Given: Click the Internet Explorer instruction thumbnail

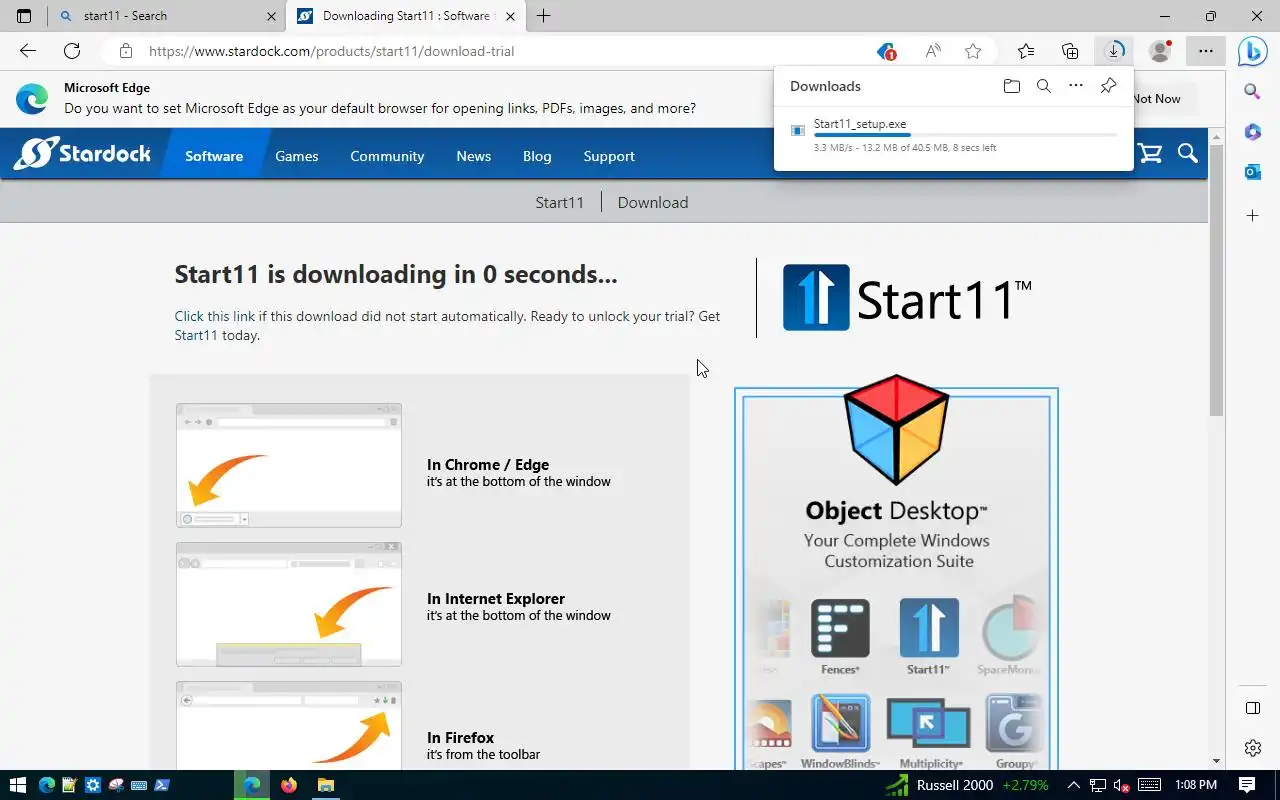Looking at the screenshot, I should [289, 604].
